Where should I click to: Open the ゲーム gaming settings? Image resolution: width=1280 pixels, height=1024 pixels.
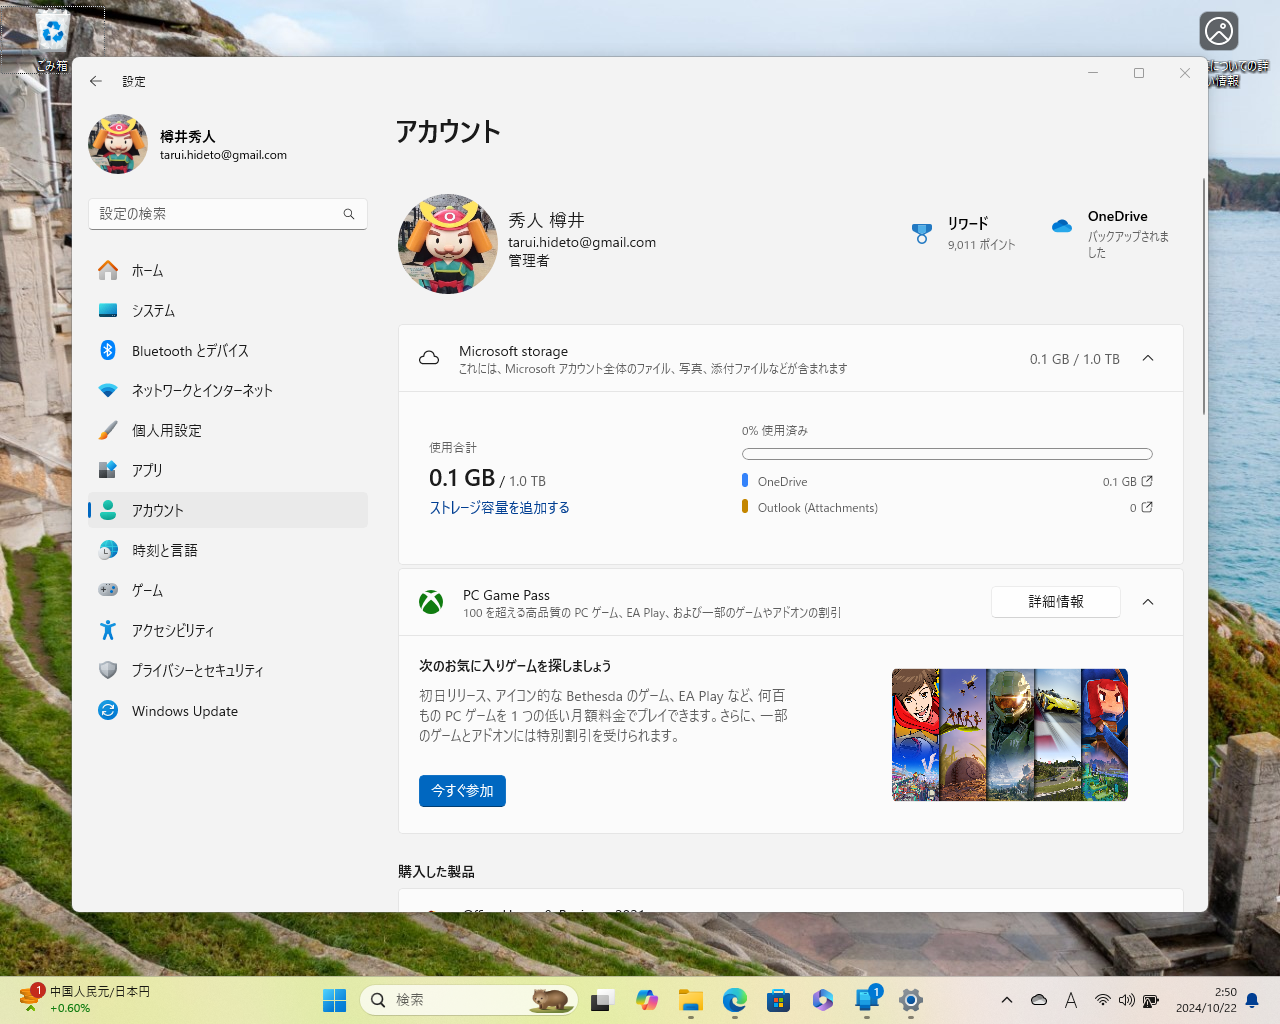coord(228,590)
